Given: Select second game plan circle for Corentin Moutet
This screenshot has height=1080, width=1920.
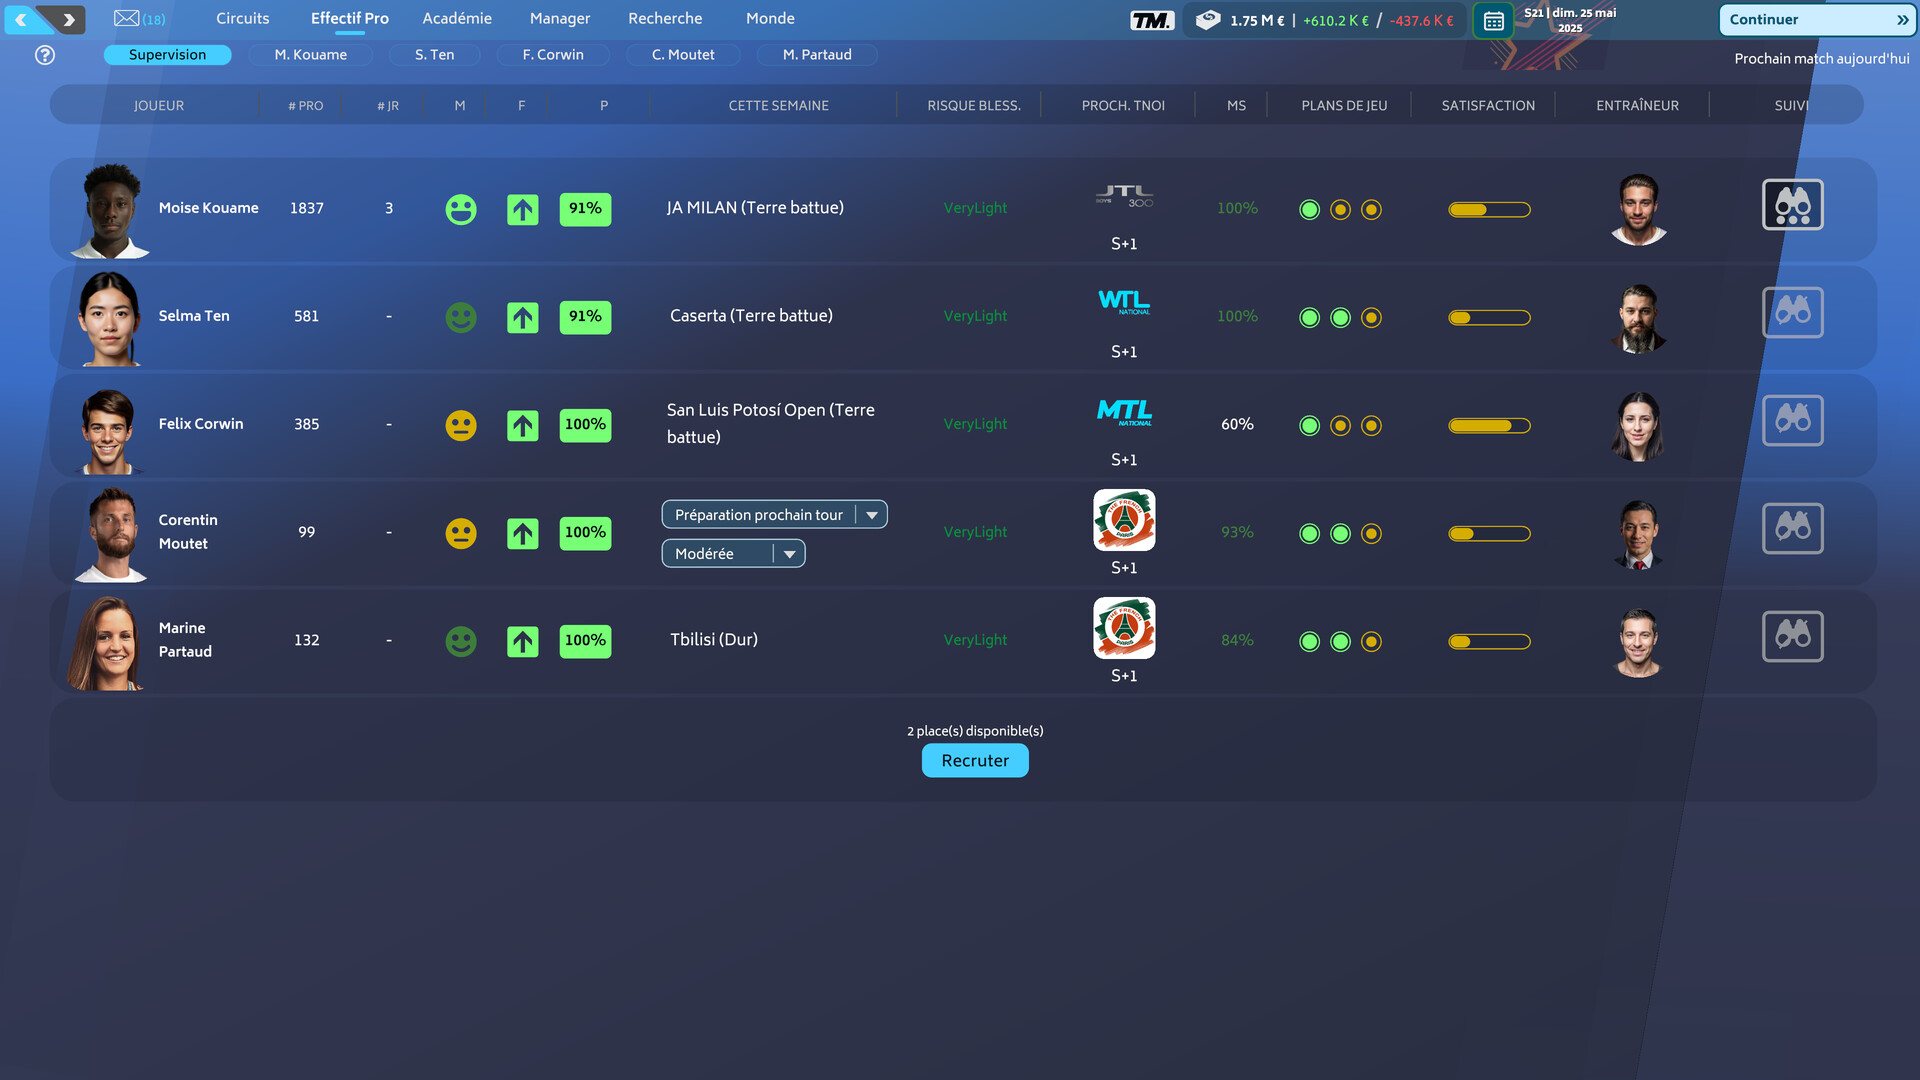Looking at the screenshot, I should tap(1340, 534).
